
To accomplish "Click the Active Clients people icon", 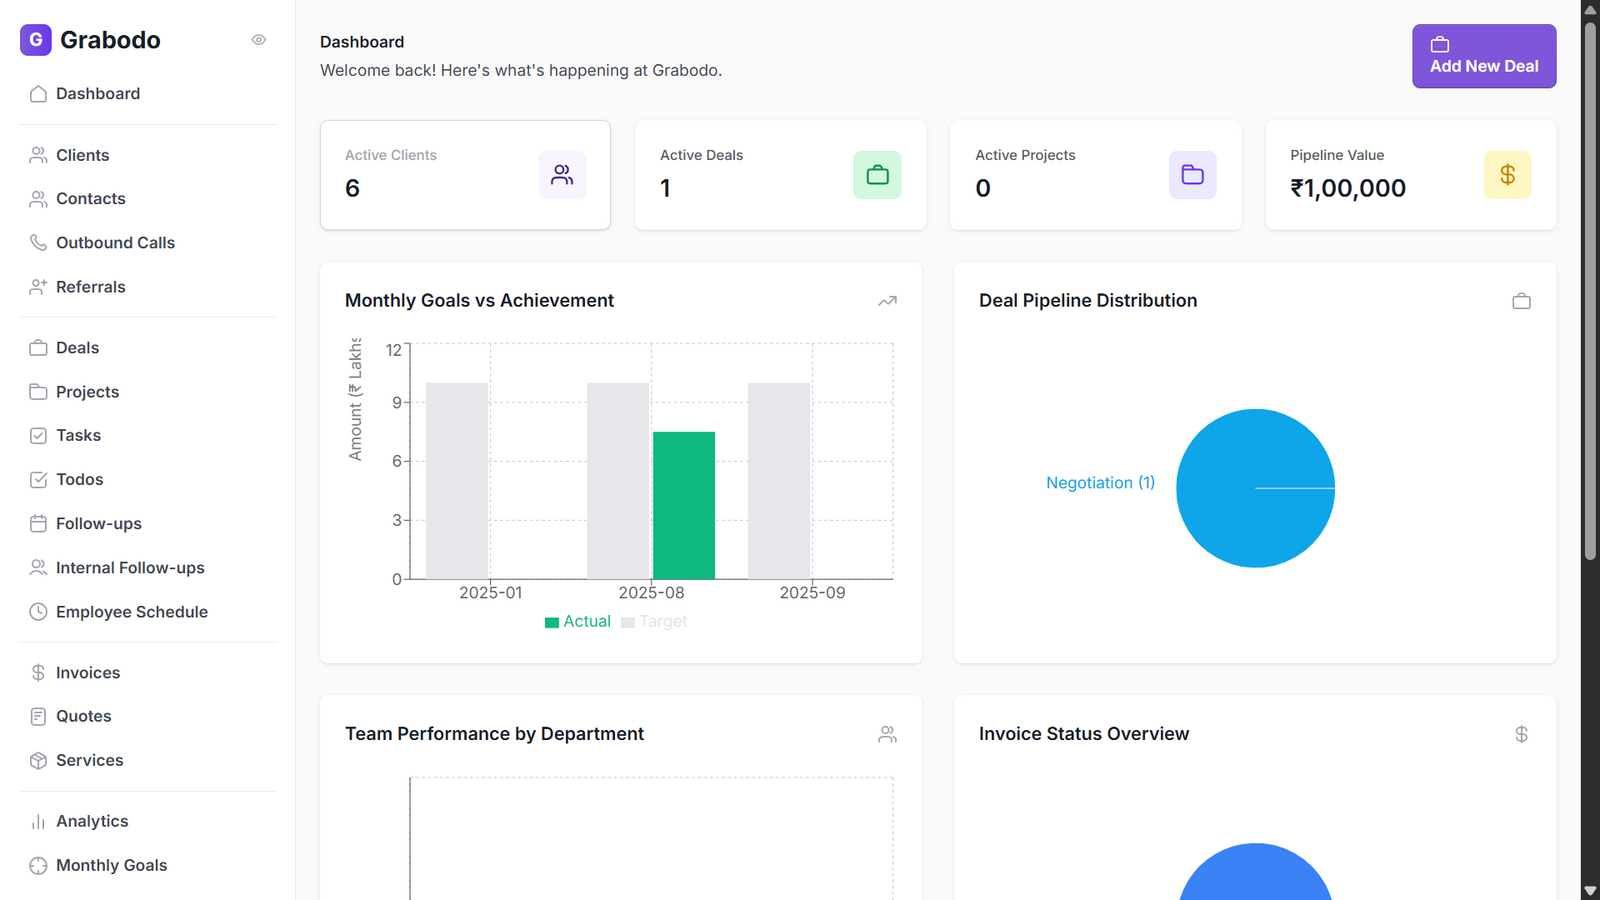I will 562,175.
